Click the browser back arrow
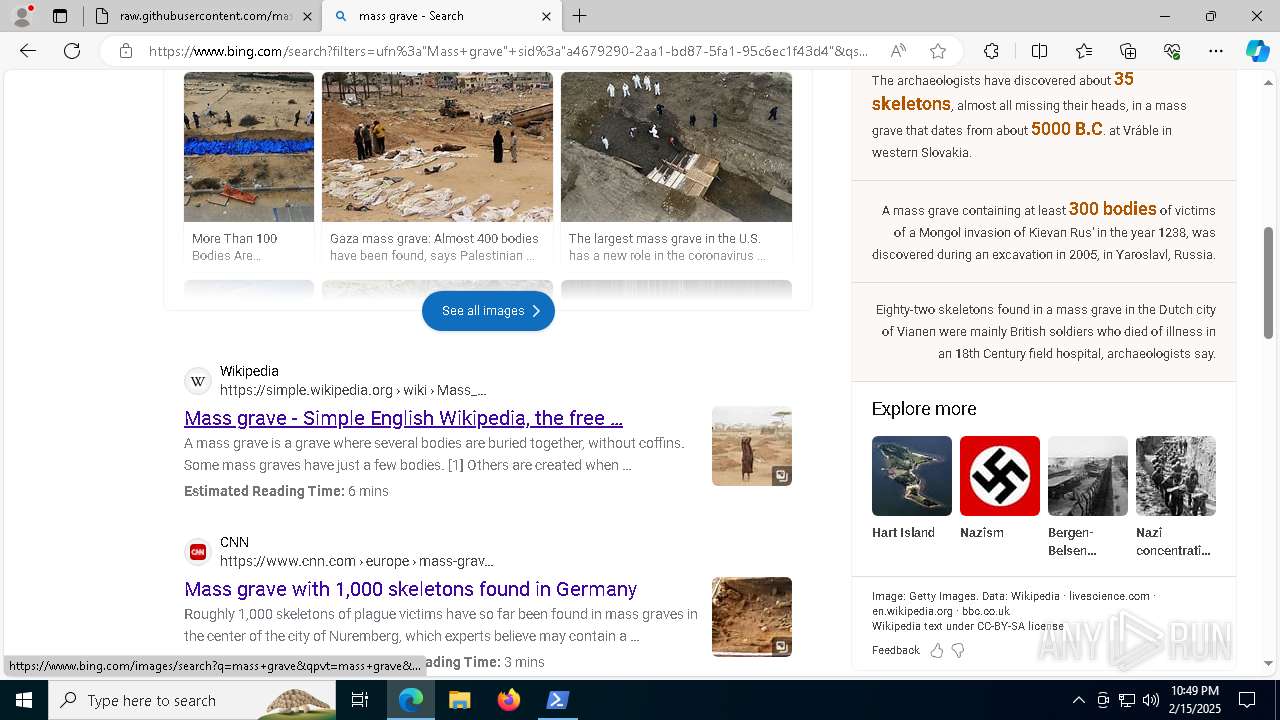 [28, 51]
